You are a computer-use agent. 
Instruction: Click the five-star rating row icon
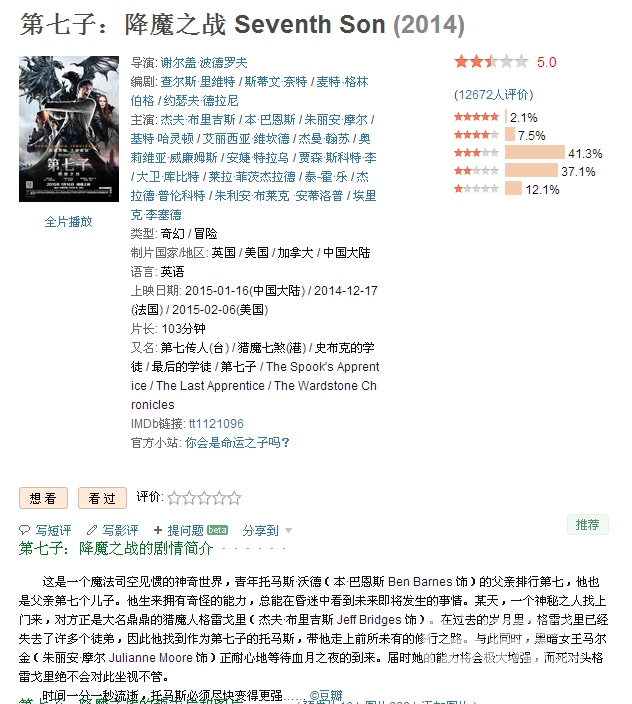476,117
